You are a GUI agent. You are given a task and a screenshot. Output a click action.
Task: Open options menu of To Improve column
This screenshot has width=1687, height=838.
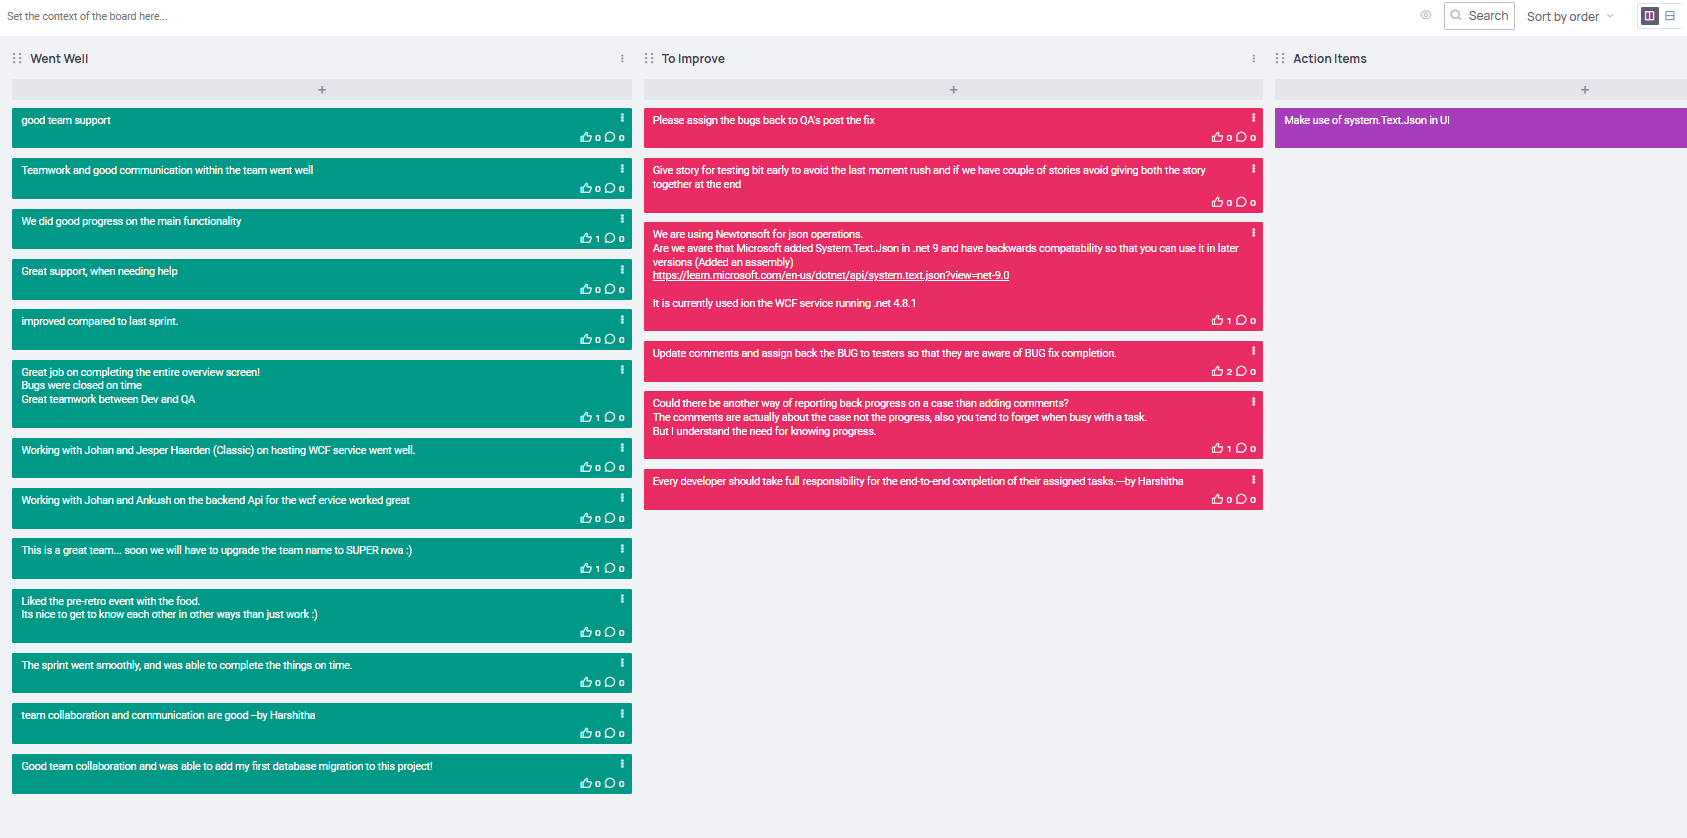point(1253,59)
